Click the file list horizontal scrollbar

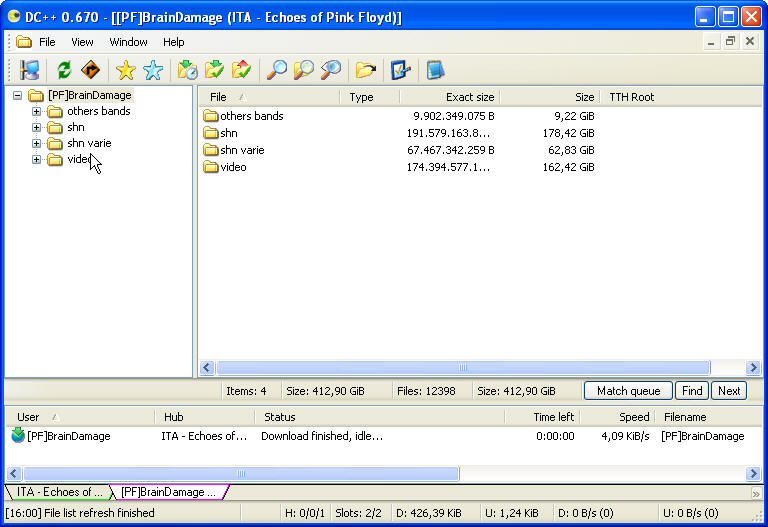pos(463,368)
